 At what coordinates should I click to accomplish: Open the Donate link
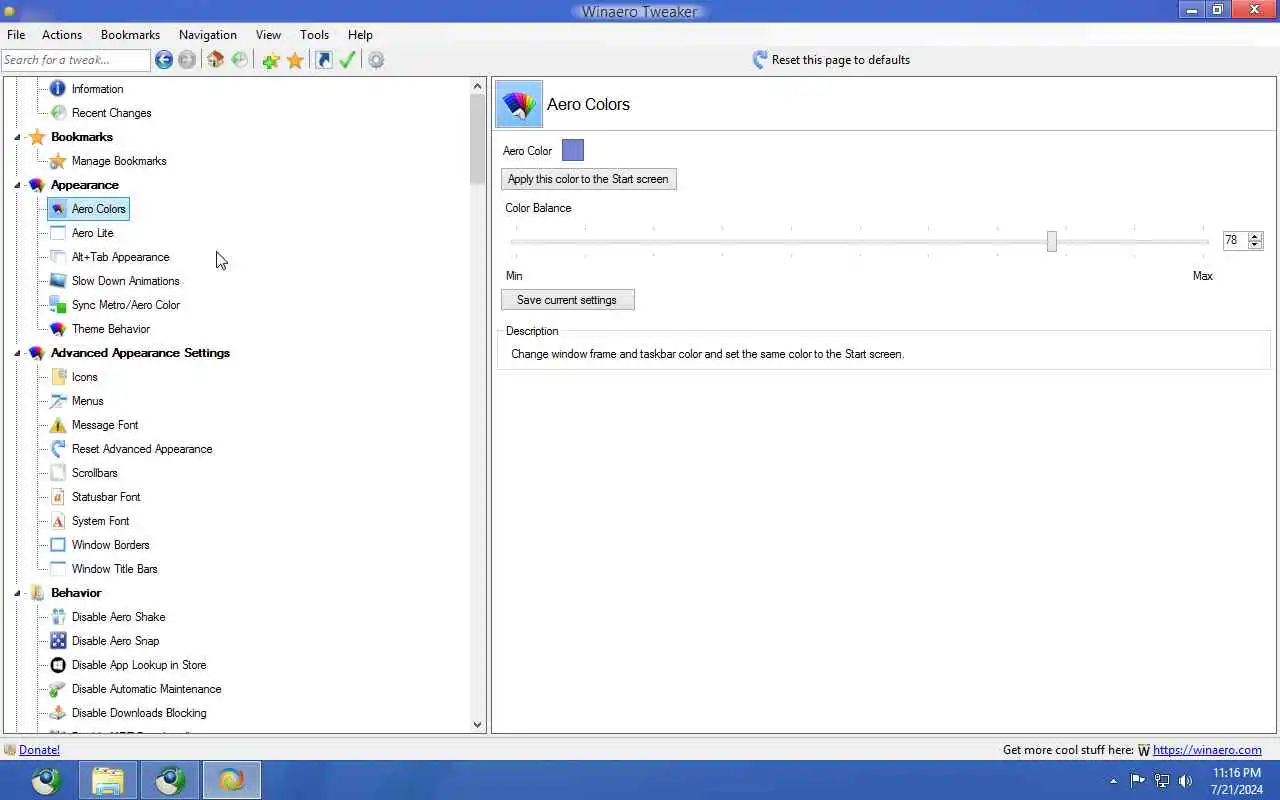[x=39, y=750]
